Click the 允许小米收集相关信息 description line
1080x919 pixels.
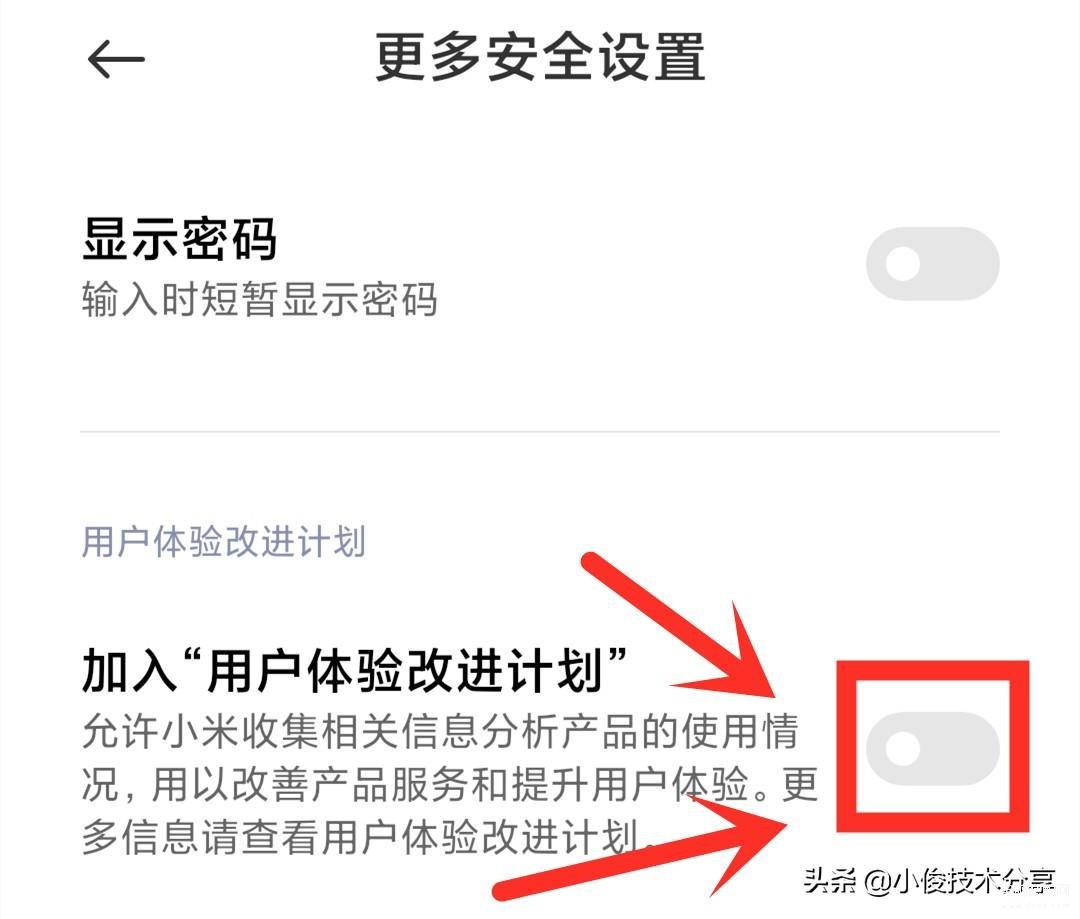439,731
